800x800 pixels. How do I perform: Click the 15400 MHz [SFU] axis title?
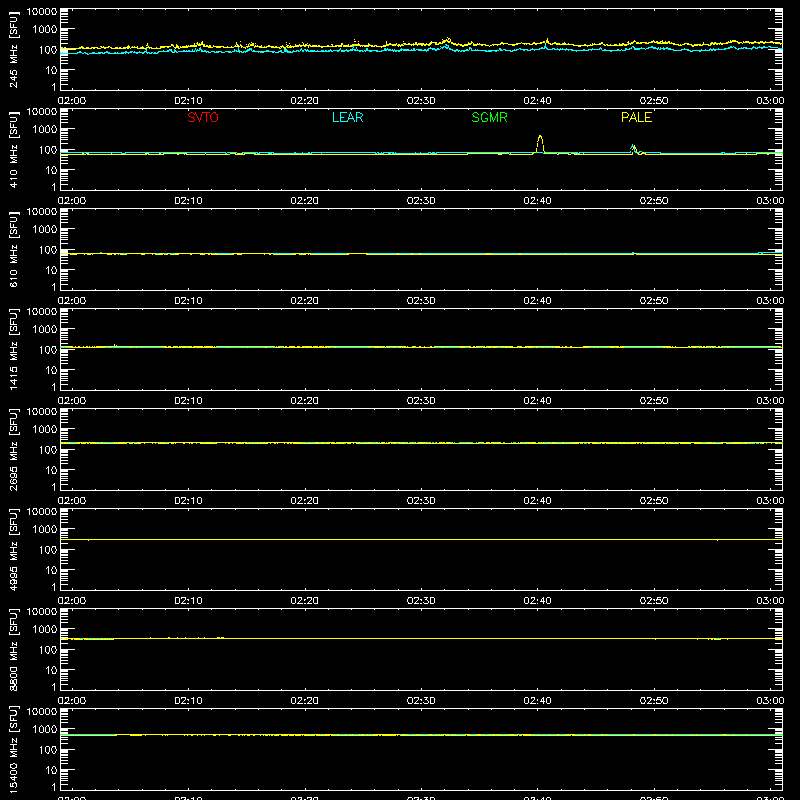point(14,749)
